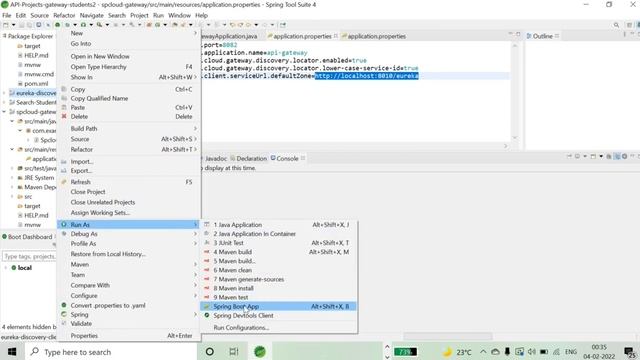Open the Refactor menu
This screenshot has width=640, height=360.
pos(64,15)
